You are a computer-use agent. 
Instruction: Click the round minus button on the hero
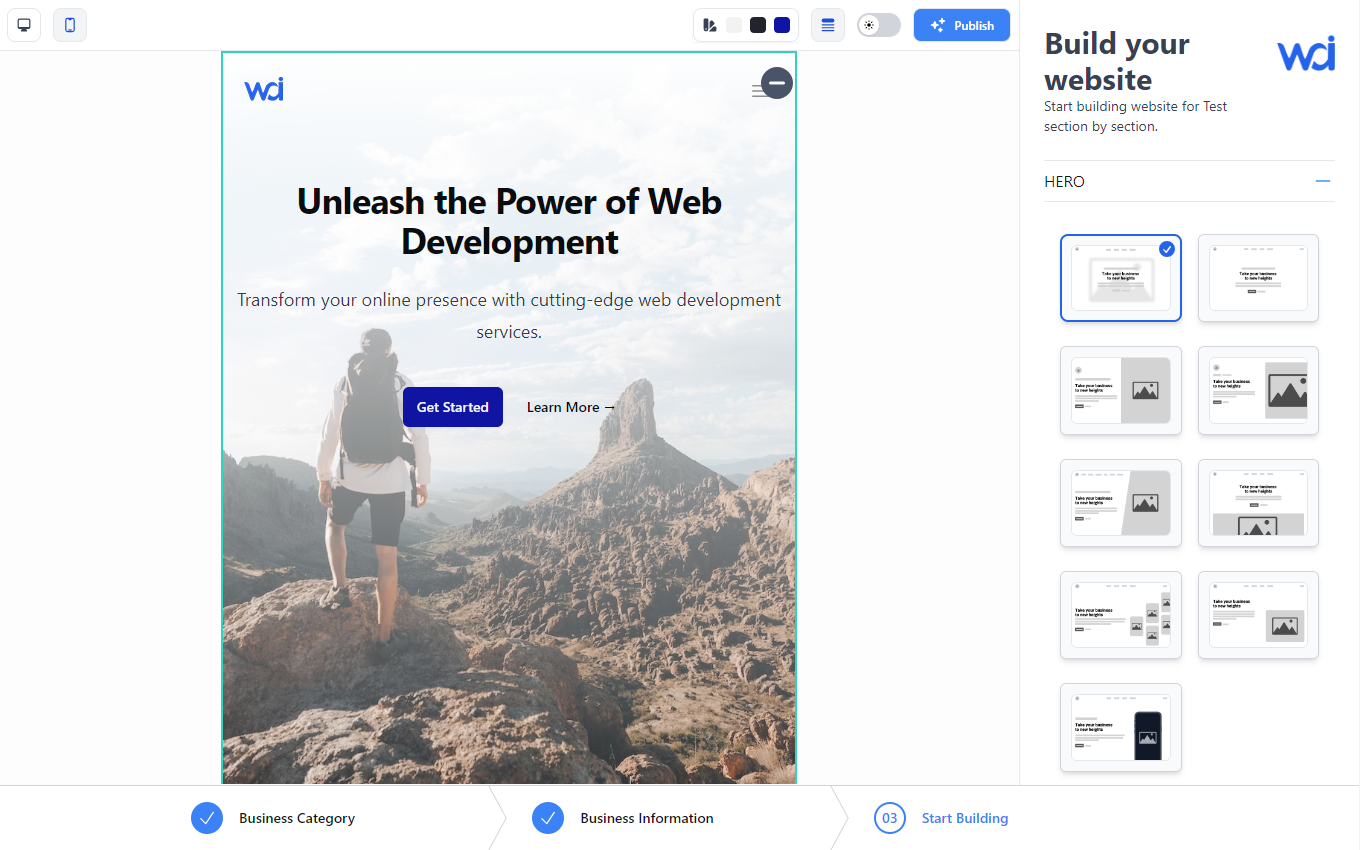pyautogui.click(x=777, y=83)
